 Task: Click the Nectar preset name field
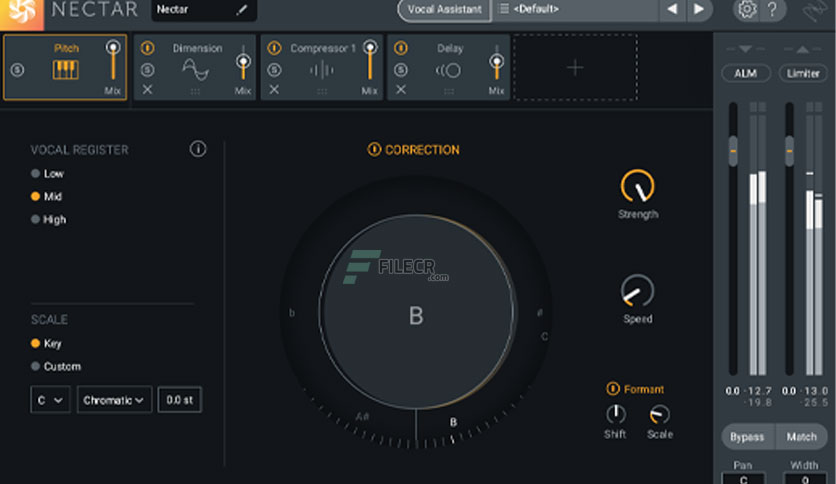click(x=204, y=10)
